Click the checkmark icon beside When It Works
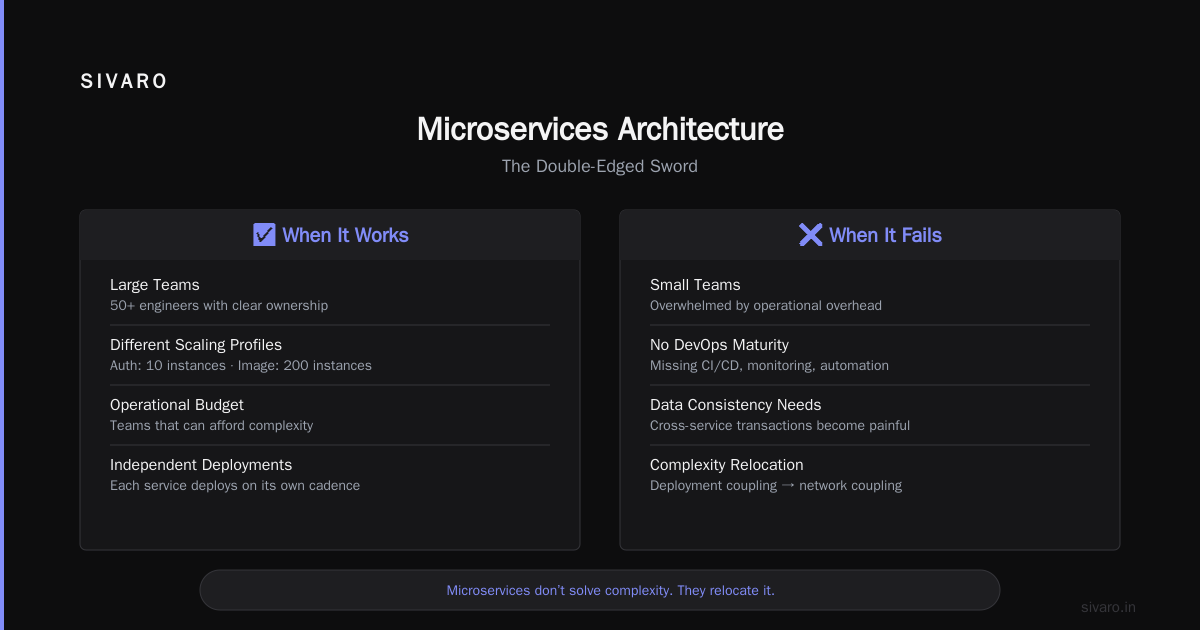1200x630 pixels. click(264, 235)
